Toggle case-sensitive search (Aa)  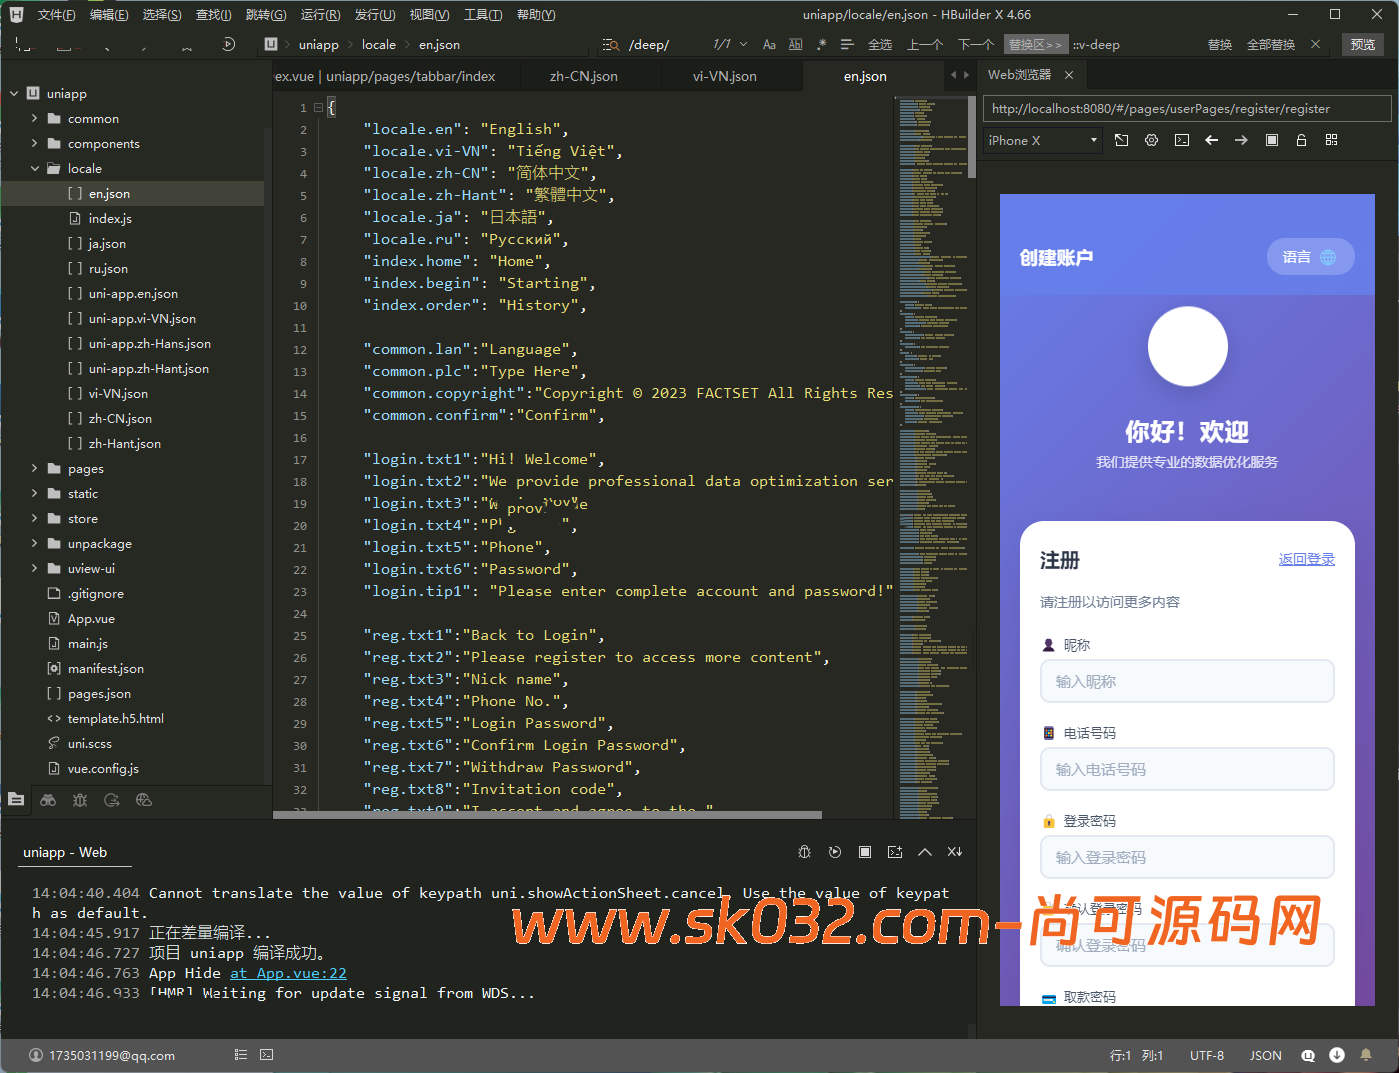(x=769, y=45)
